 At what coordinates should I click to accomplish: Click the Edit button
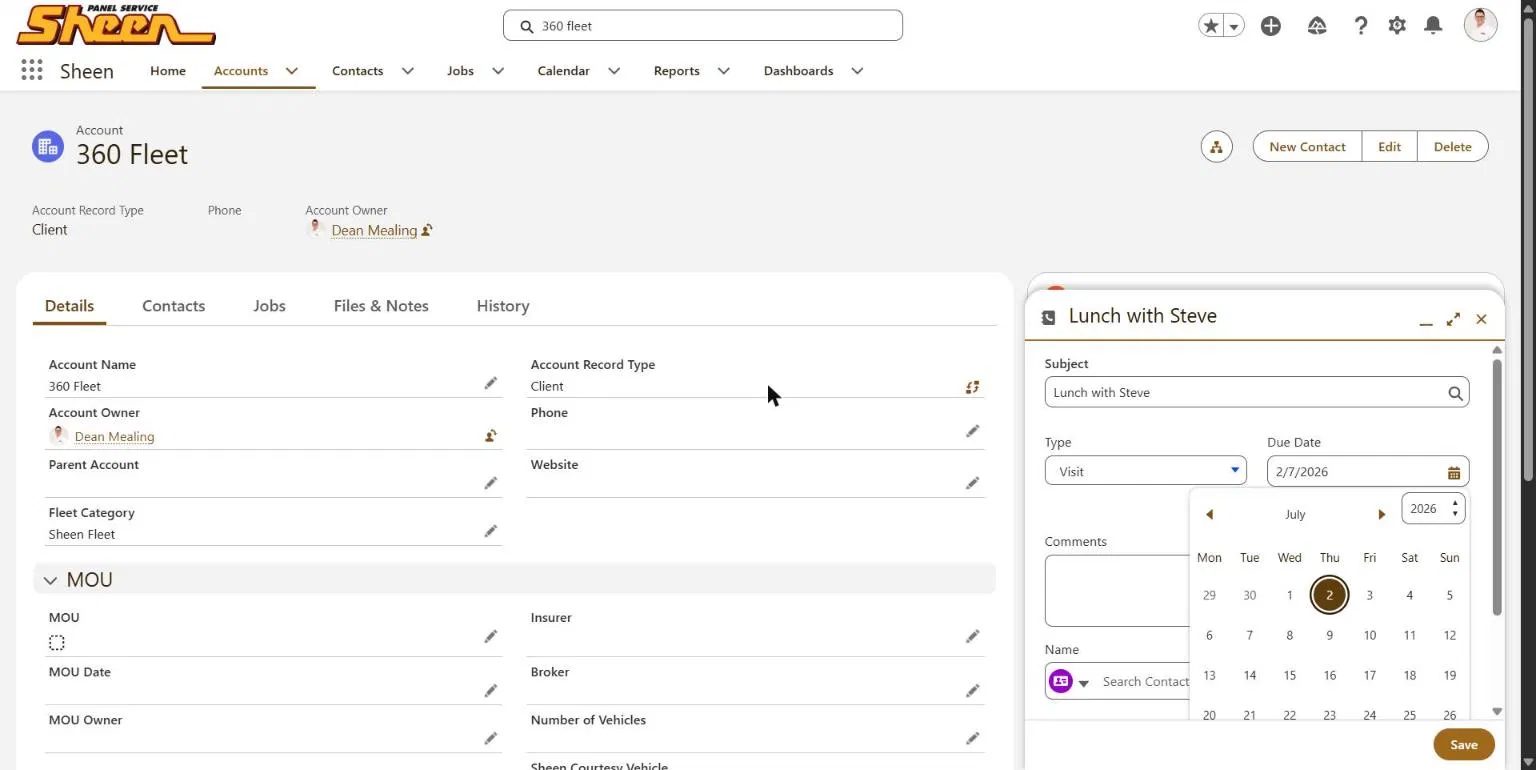(x=1389, y=147)
